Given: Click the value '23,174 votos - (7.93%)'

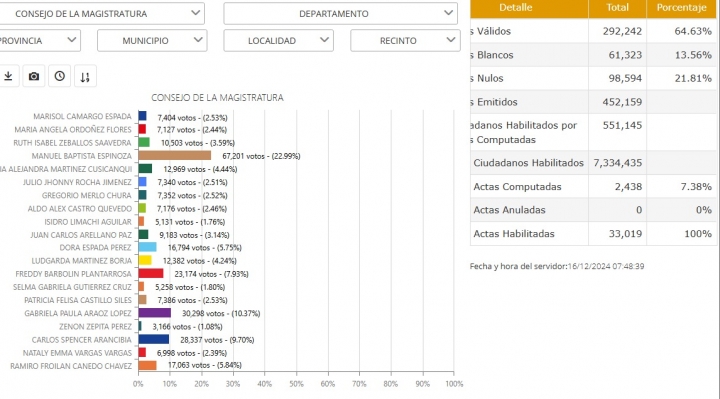Looking at the screenshot, I should pos(212,274).
